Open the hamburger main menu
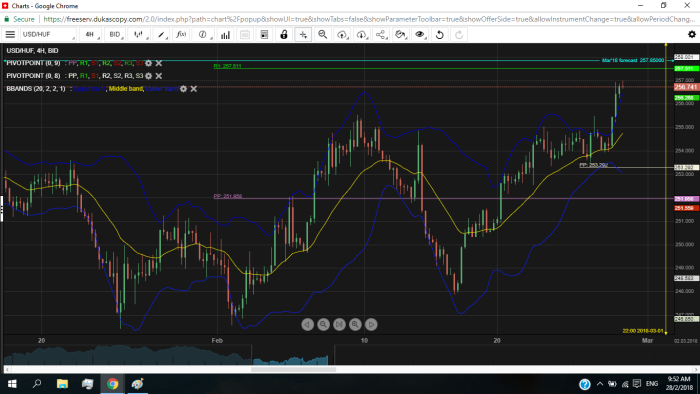Image resolution: width=700 pixels, height=394 pixels. (10, 34)
